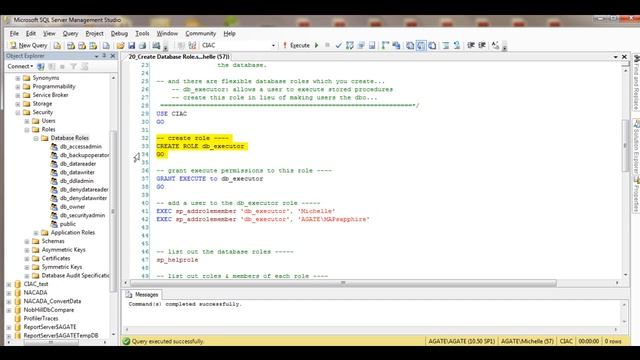Switch to Results to File mode
The width and height of the screenshot is (640, 360).
[432, 45]
